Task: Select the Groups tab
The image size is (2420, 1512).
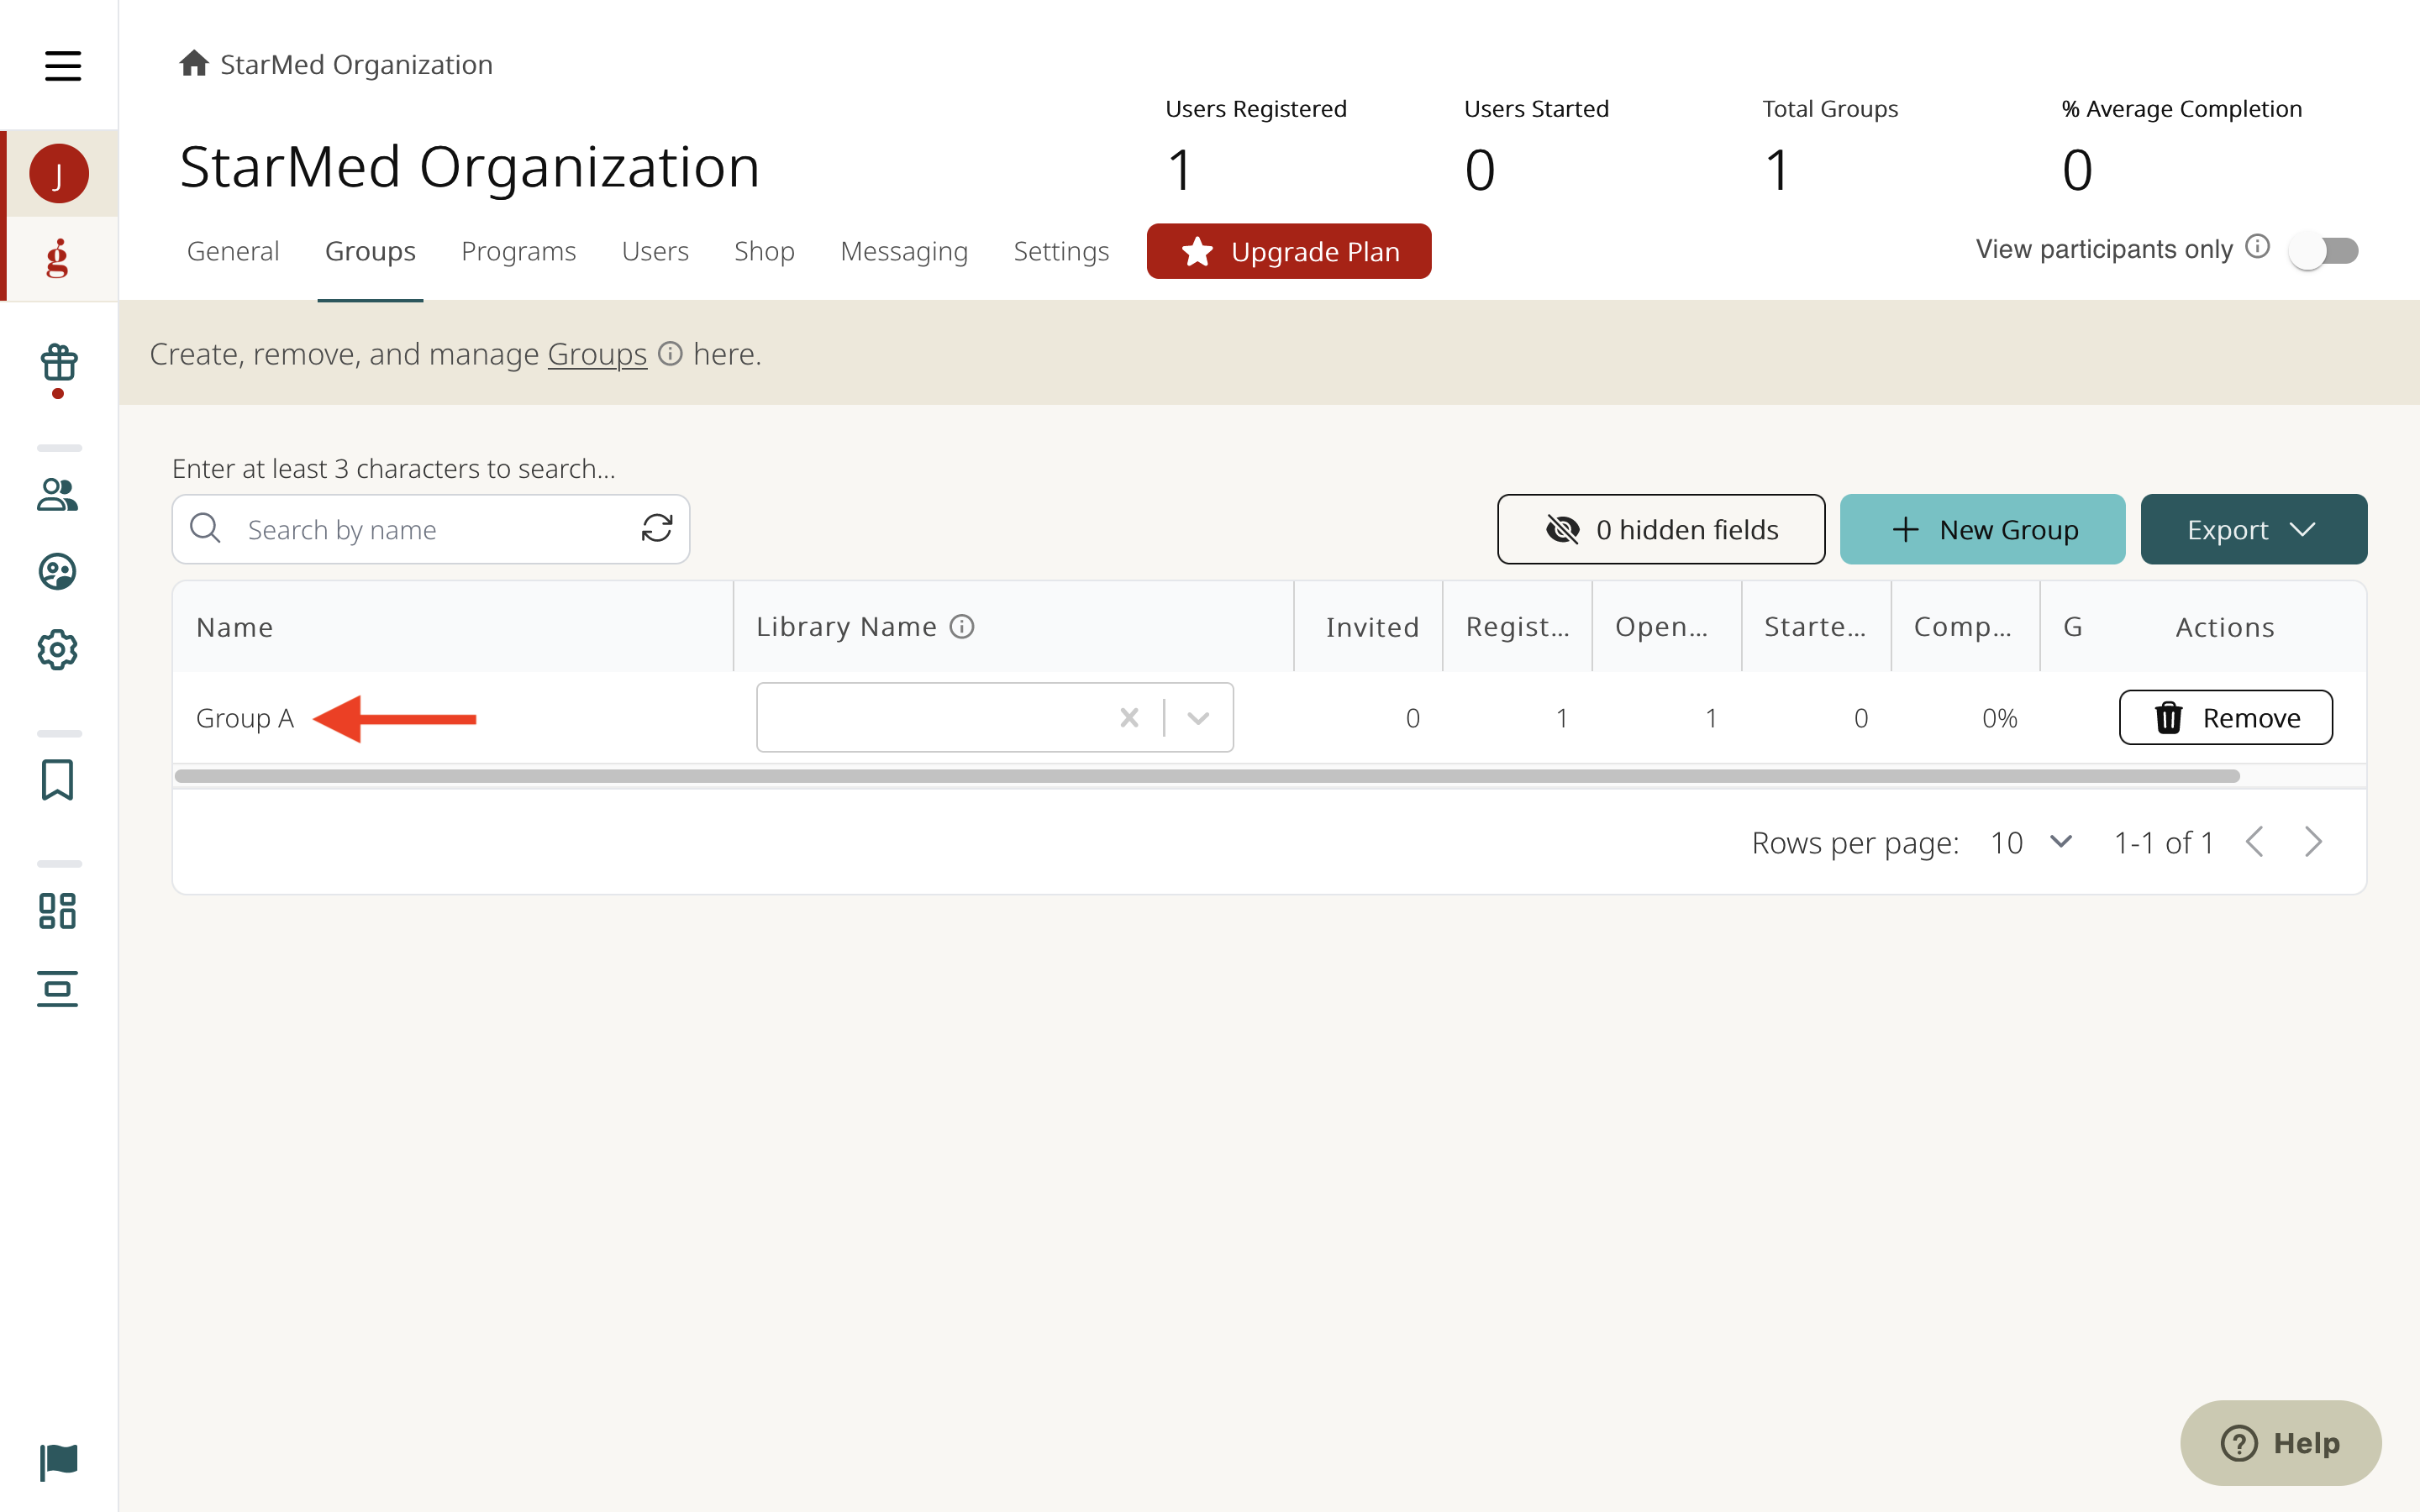Action: [x=370, y=251]
